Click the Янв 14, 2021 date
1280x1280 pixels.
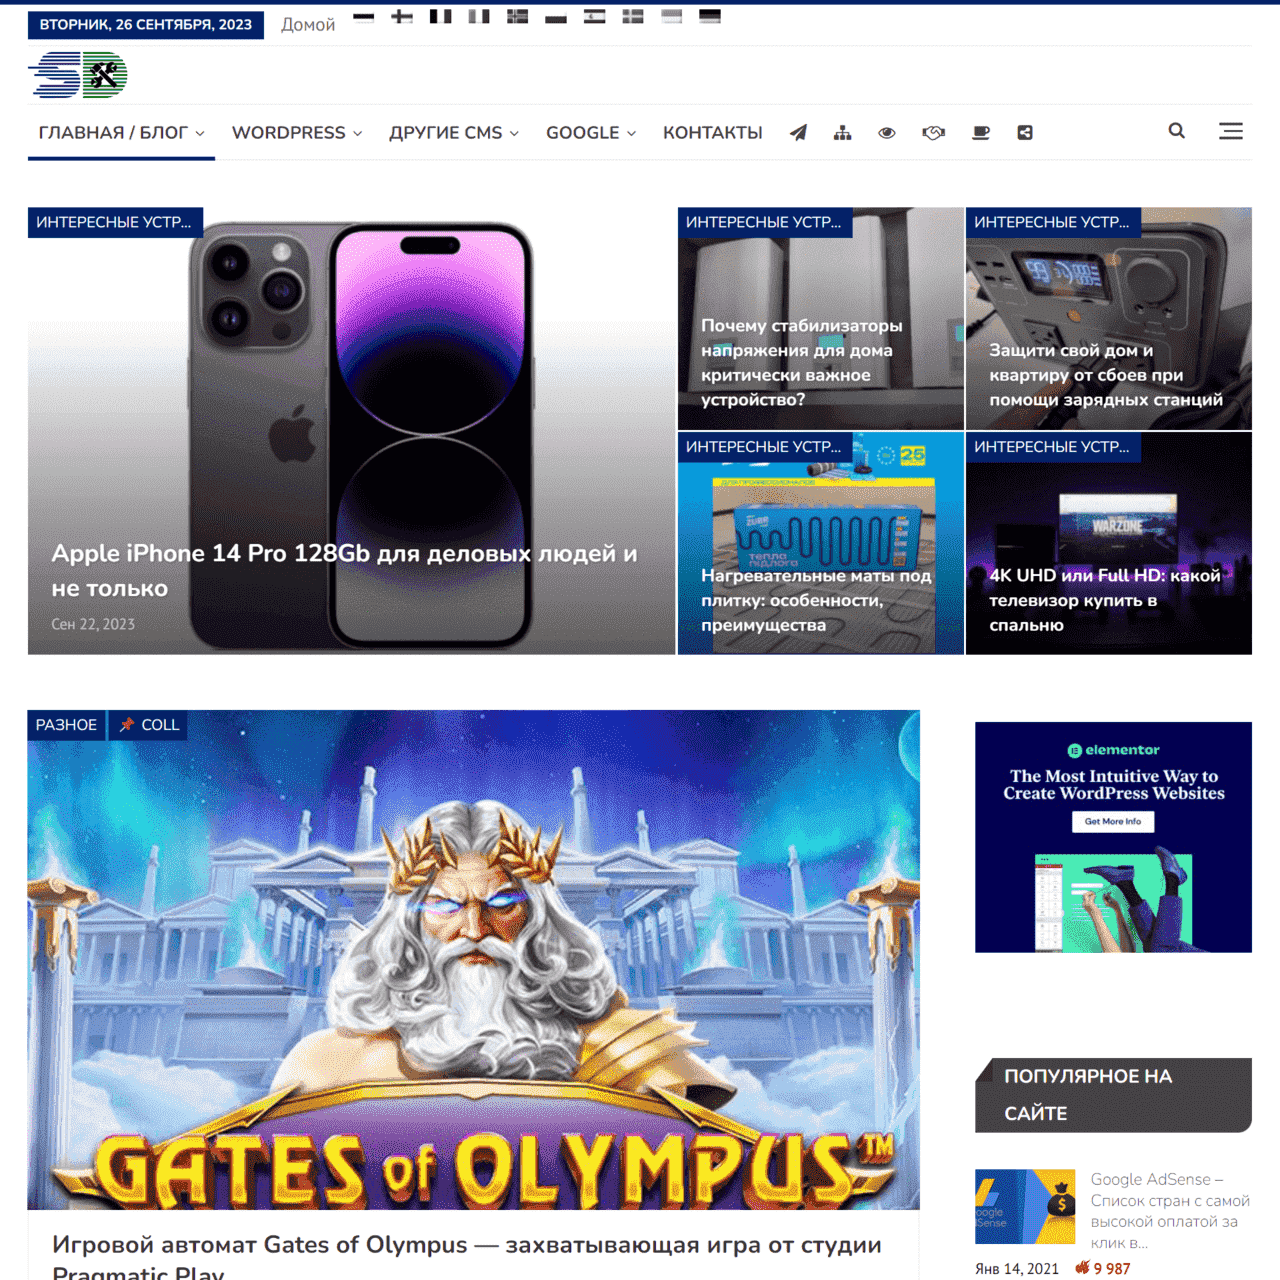click(x=1017, y=1268)
